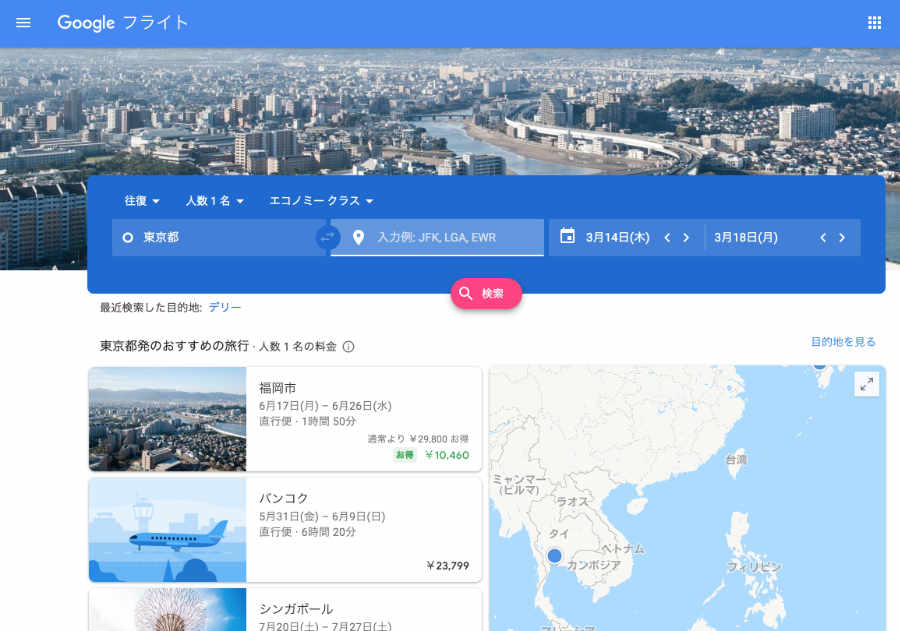The image size is (900, 631).
Task: Open 目的地を見る link
Action: [x=843, y=342]
